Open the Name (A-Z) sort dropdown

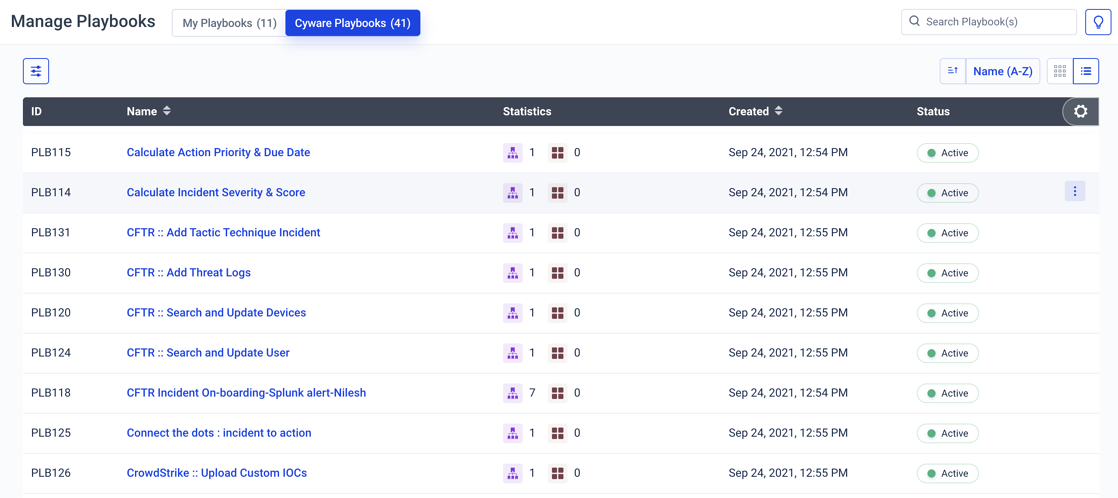click(1002, 71)
